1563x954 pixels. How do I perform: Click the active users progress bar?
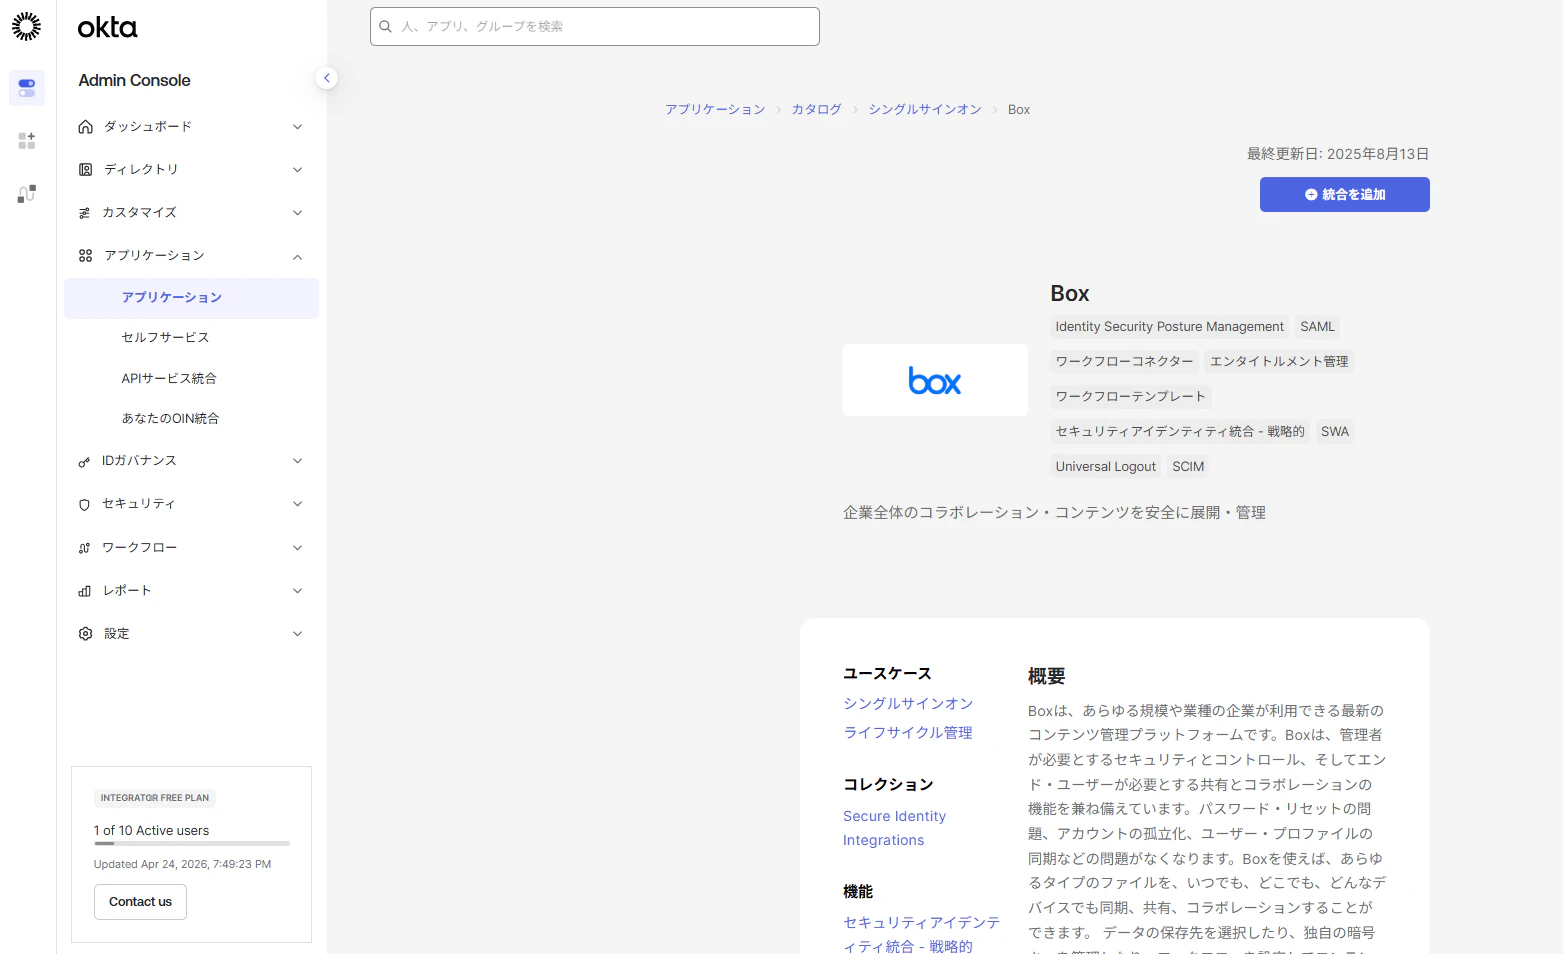[x=192, y=844]
